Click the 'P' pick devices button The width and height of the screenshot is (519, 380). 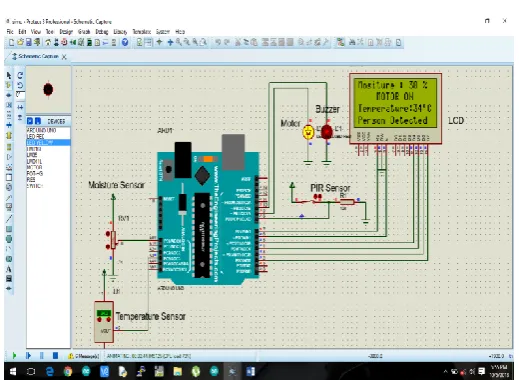click(x=30, y=121)
